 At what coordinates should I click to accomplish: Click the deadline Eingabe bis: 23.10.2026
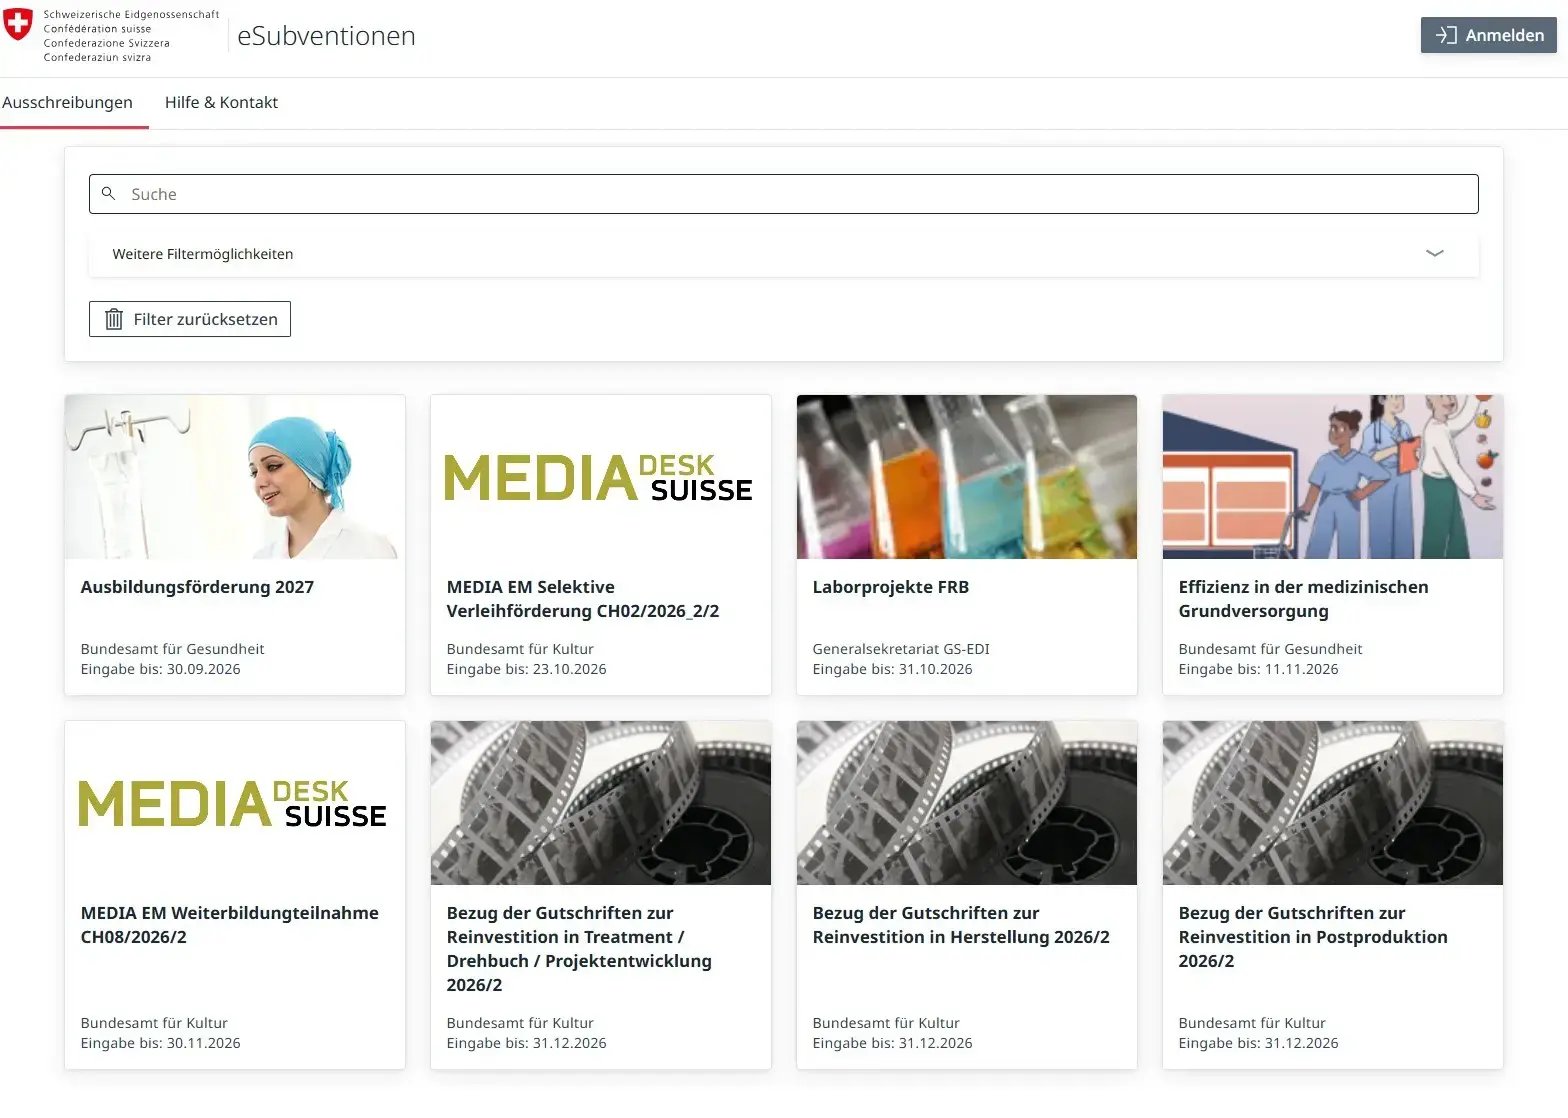pos(527,669)
